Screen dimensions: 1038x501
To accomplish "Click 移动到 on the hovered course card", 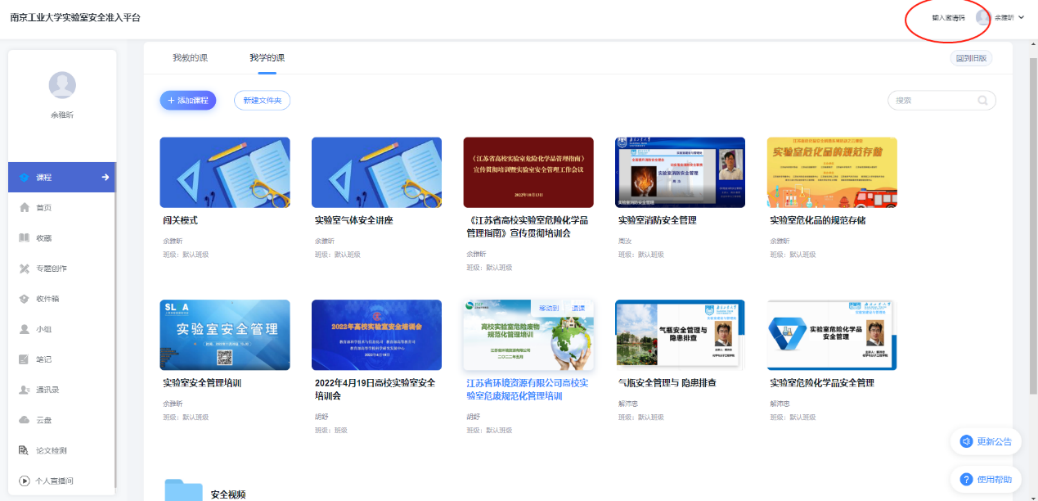I will (550, 307).
